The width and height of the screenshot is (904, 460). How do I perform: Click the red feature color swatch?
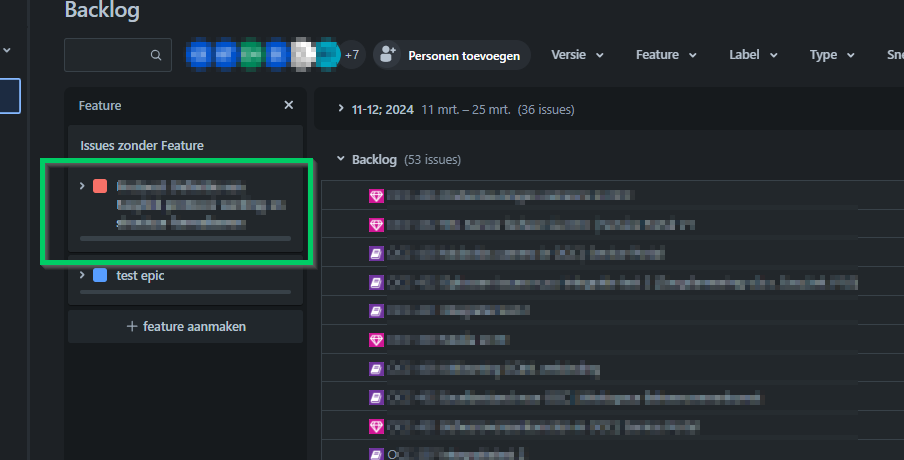(x=100, y=186)
